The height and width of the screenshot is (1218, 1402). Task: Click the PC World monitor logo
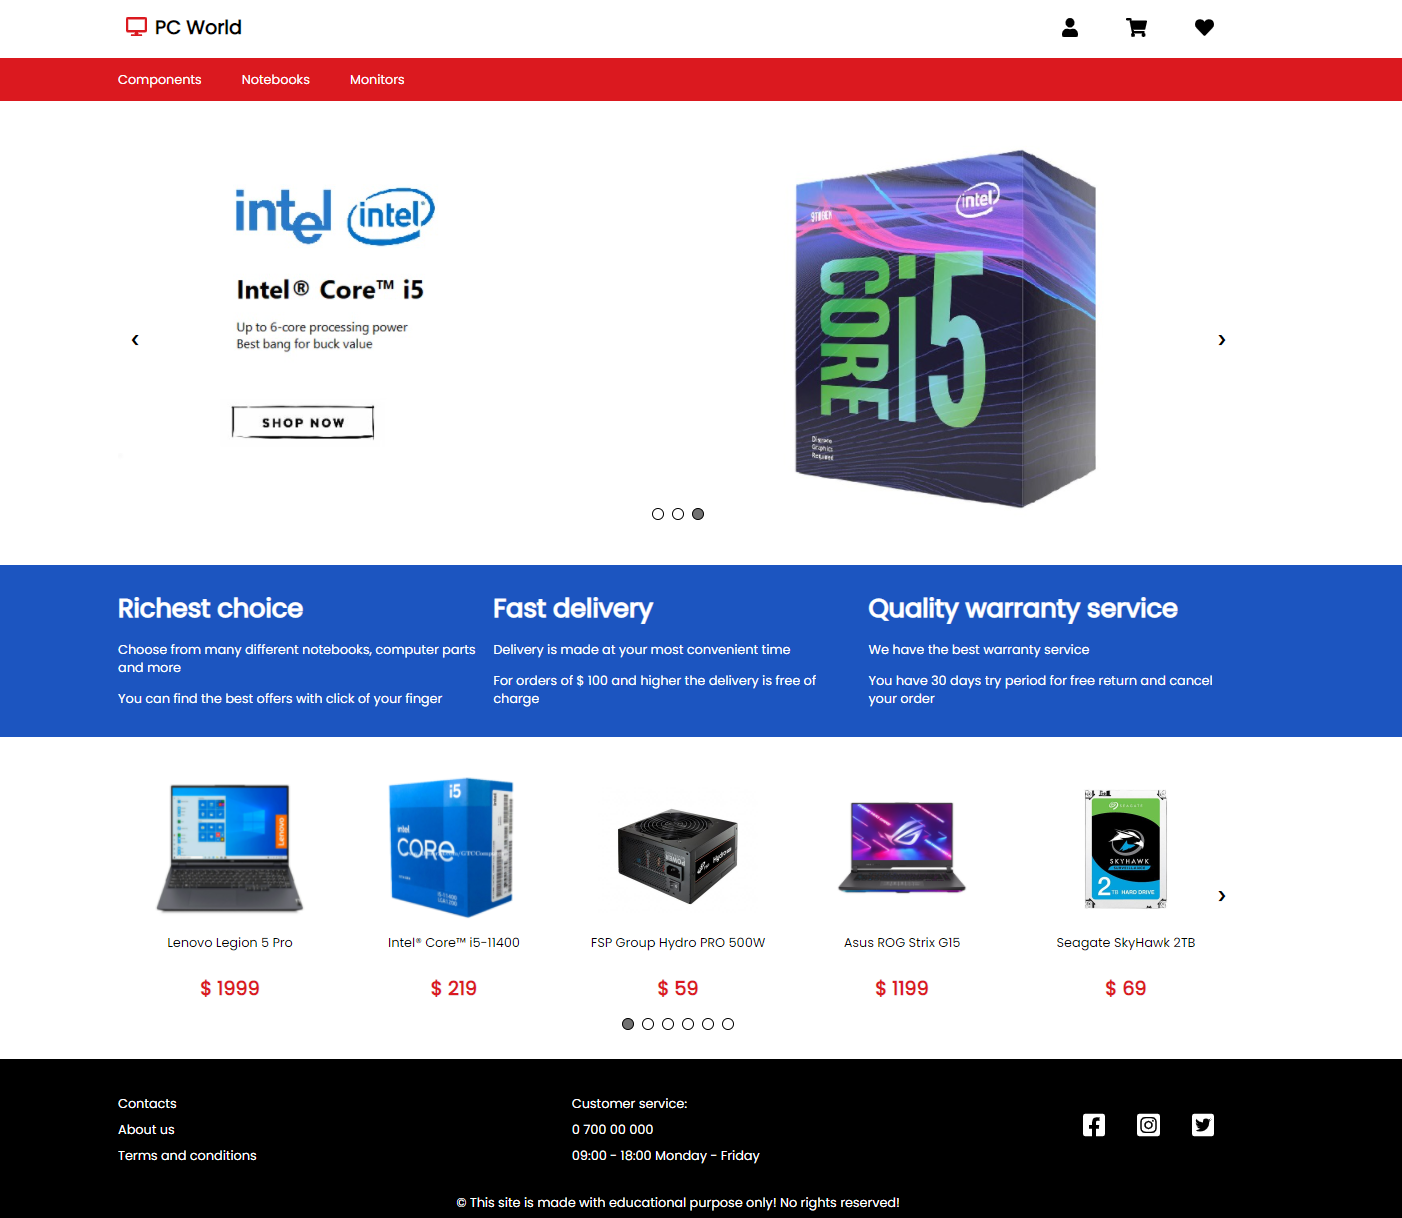(136, 27)
